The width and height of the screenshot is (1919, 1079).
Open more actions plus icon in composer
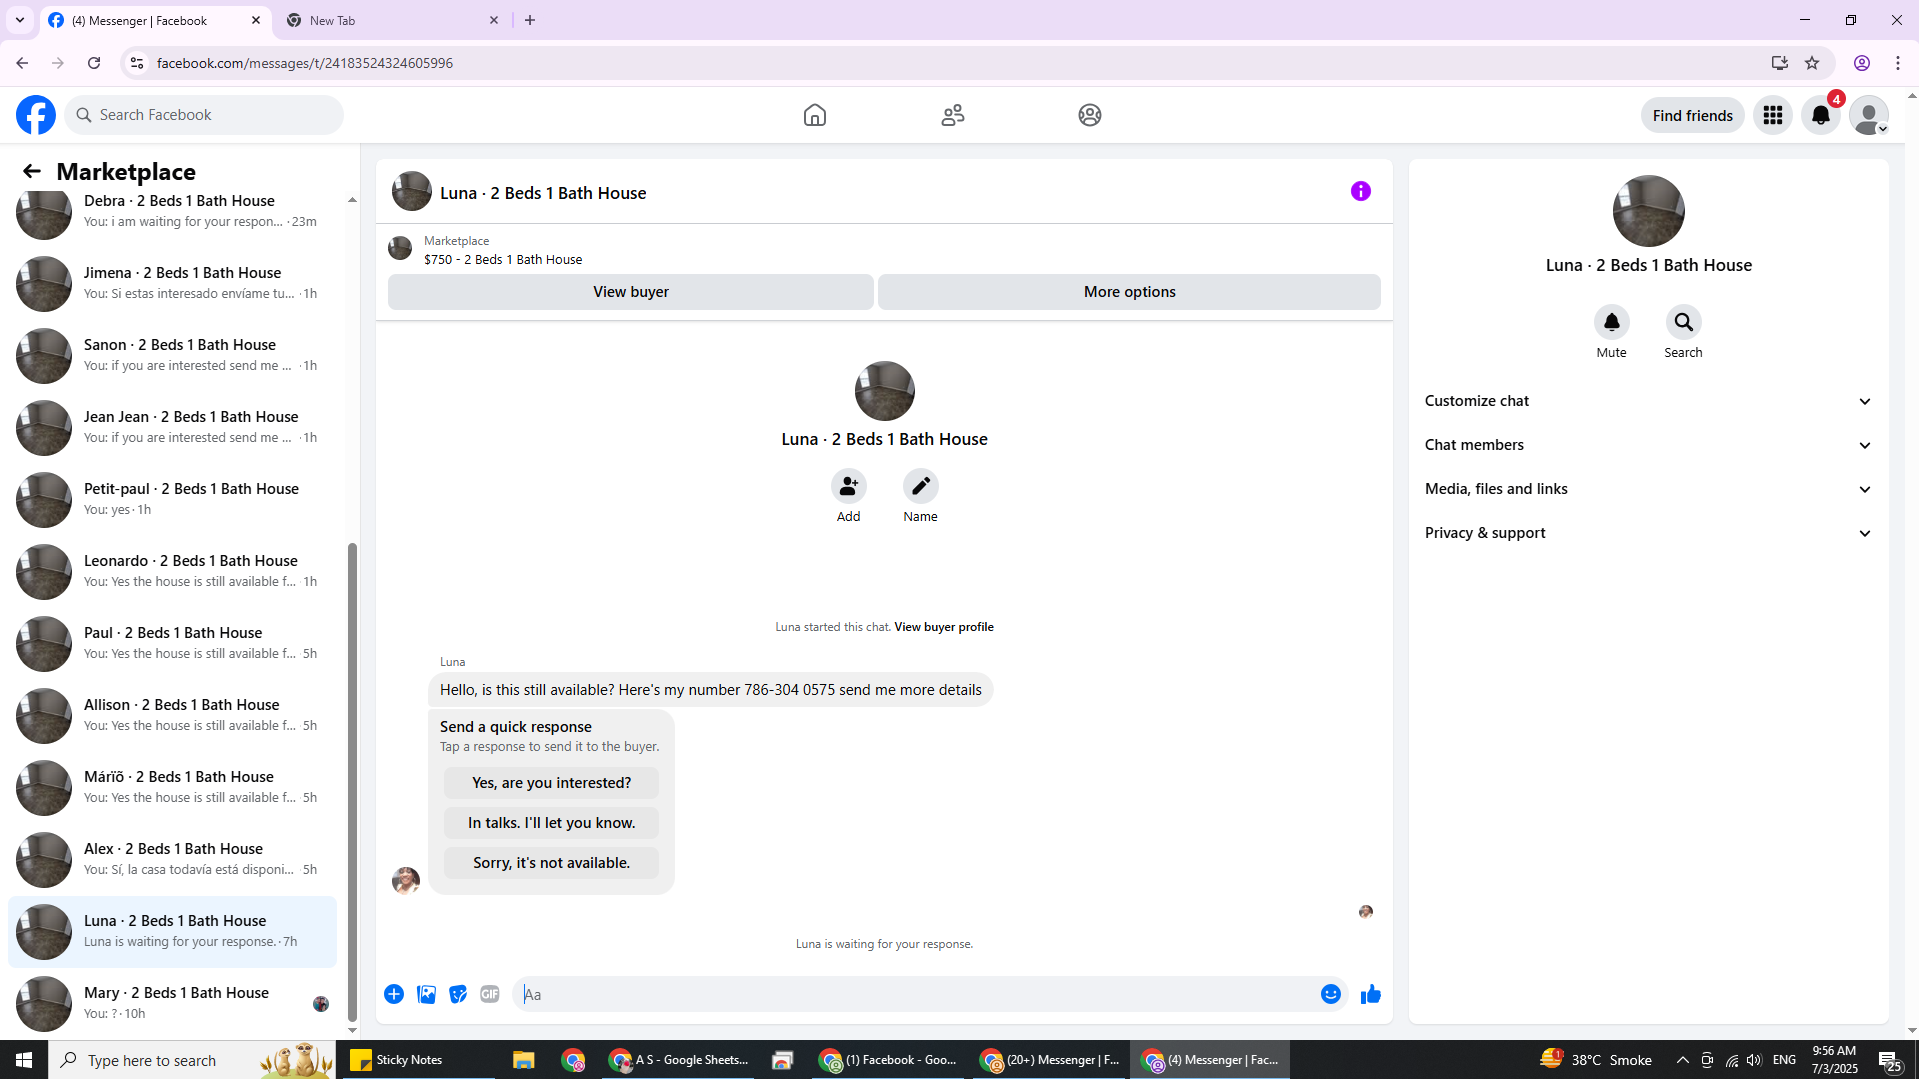(394, 994)
